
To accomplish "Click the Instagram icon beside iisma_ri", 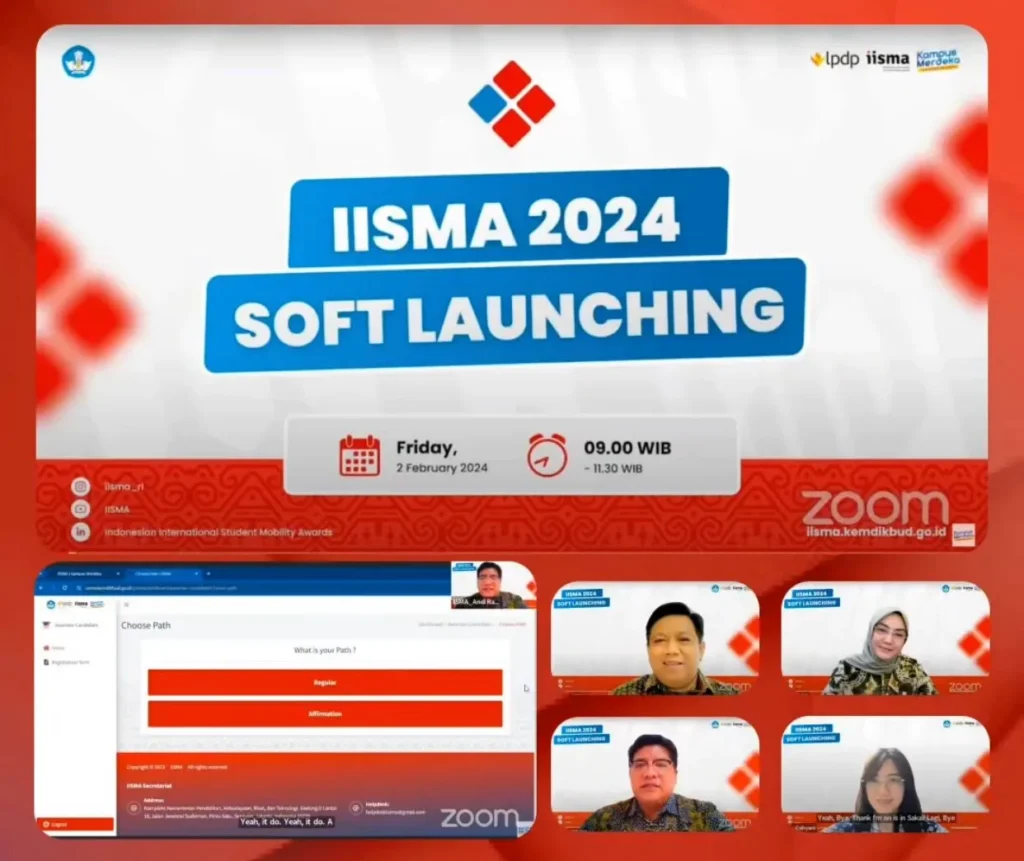I will (80, 487).
